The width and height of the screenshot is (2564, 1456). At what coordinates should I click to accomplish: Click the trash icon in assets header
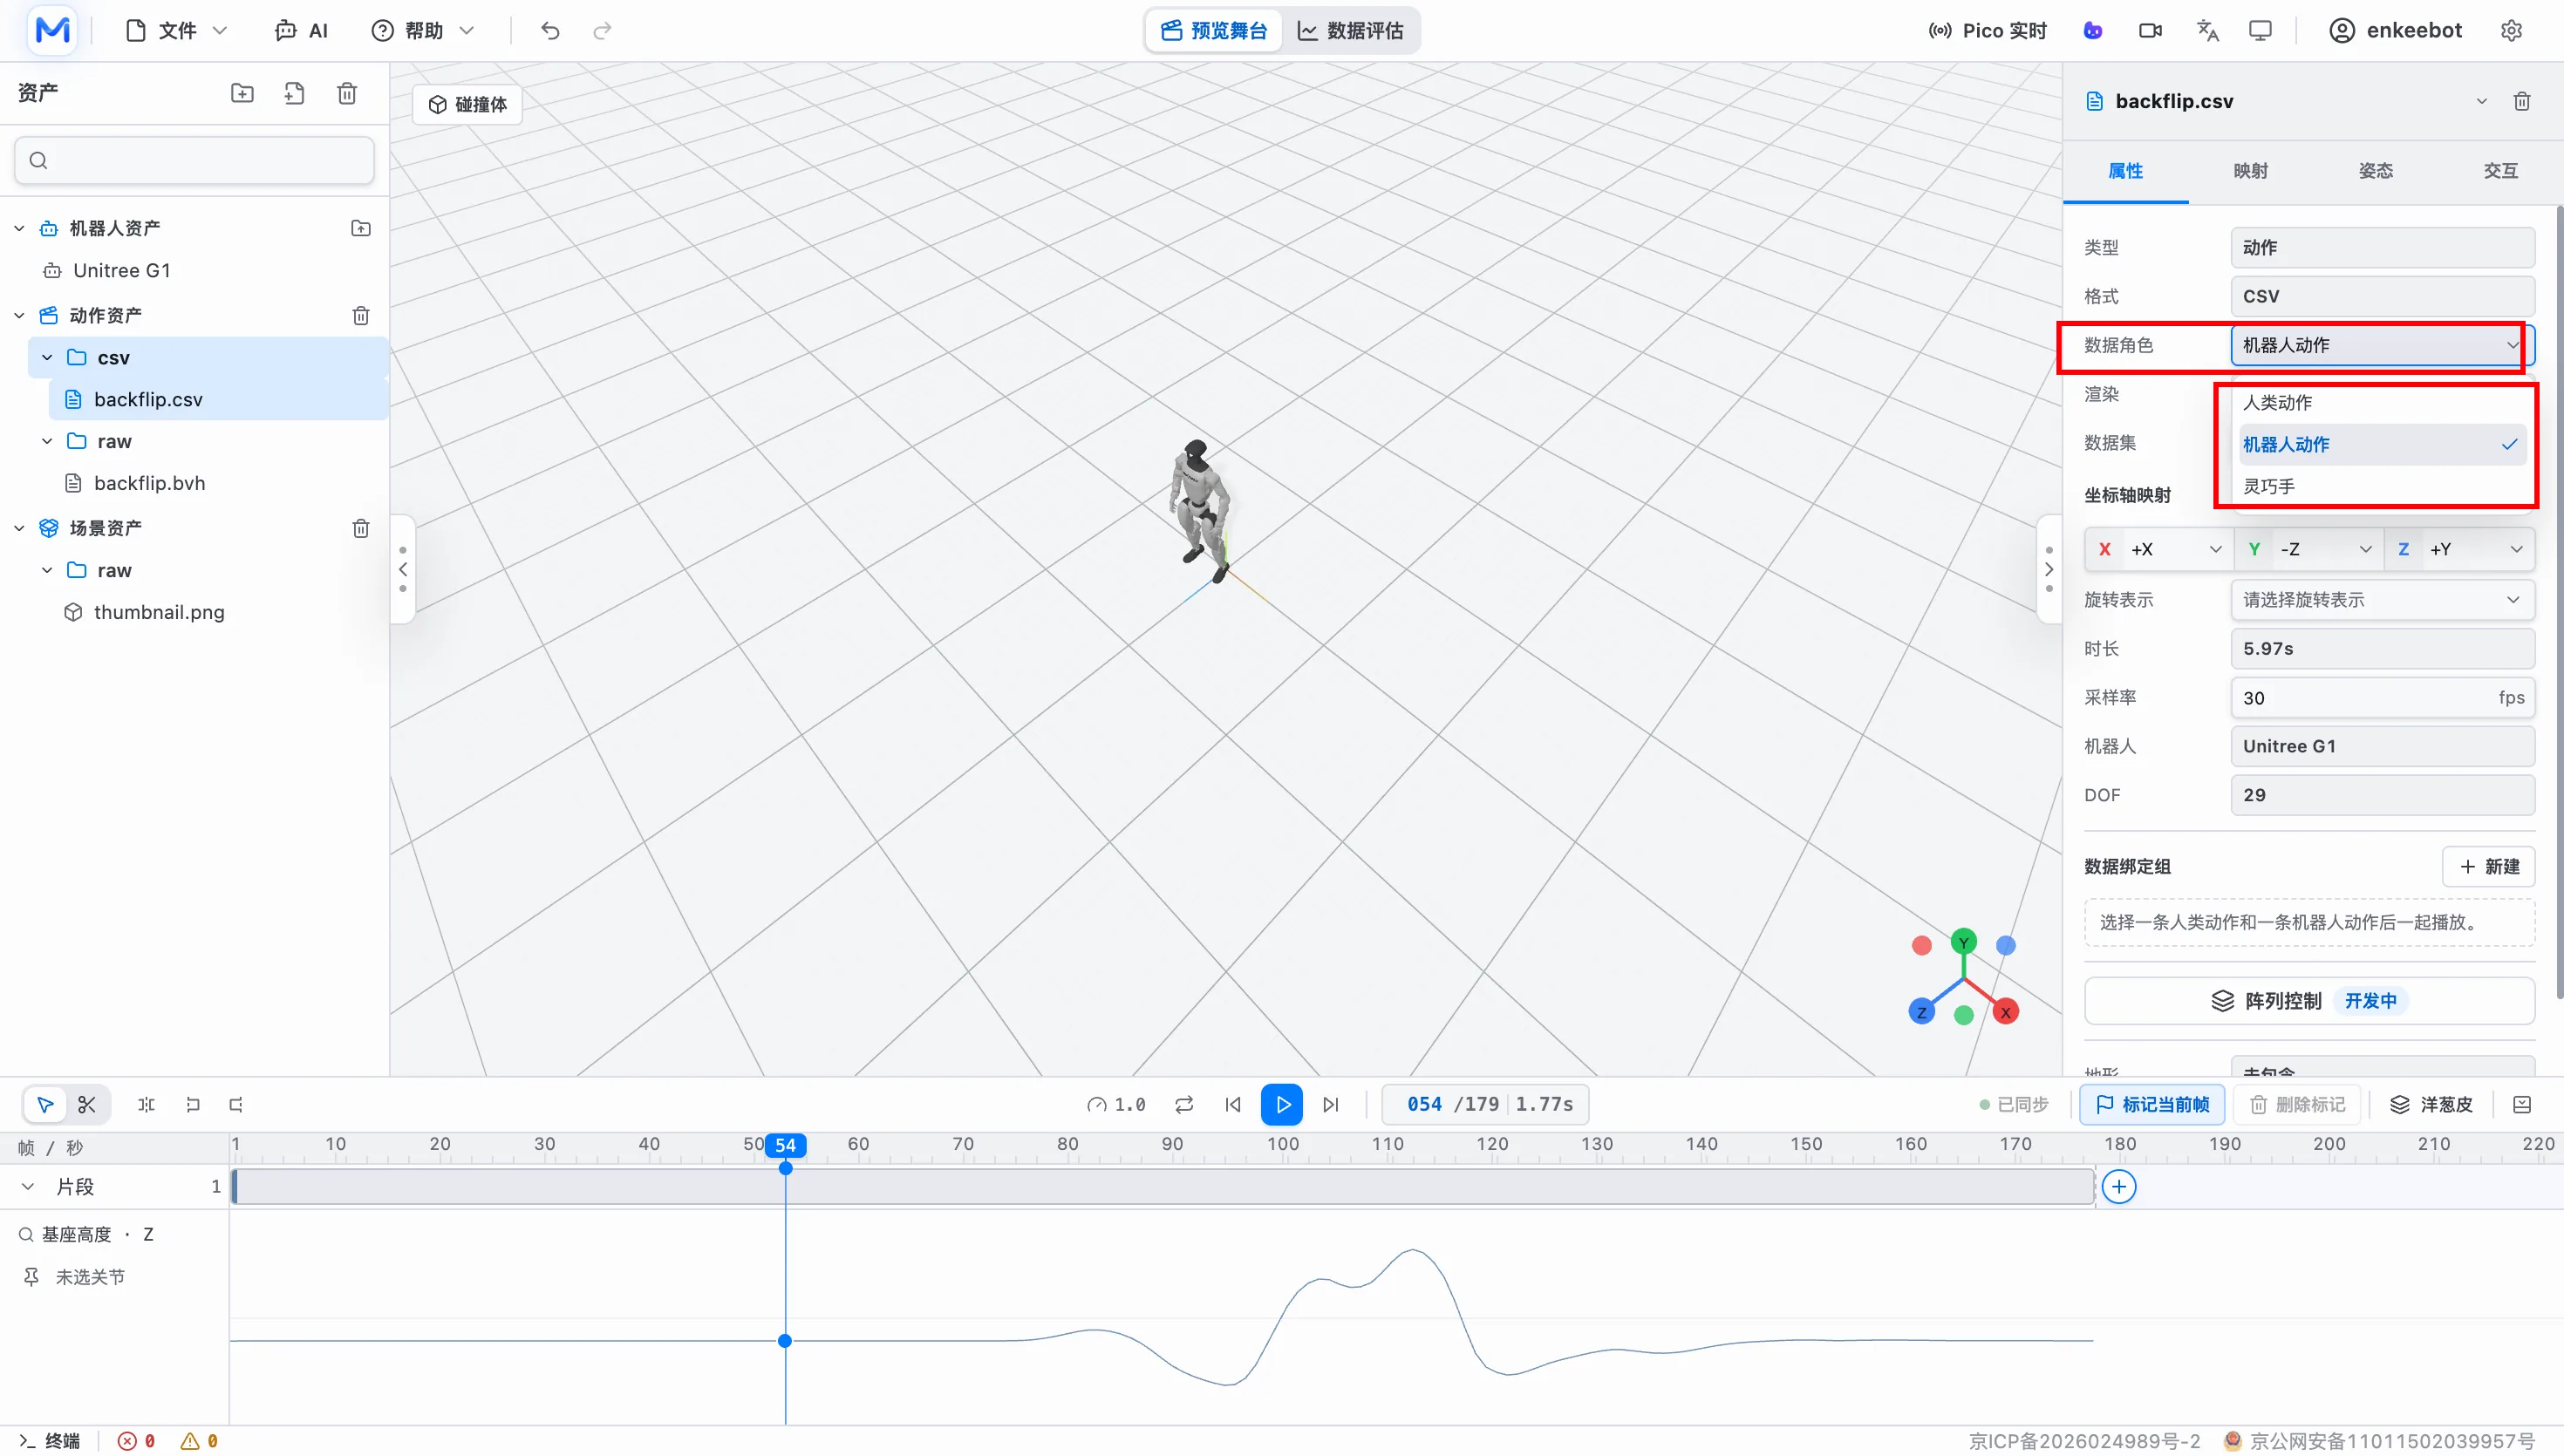click(347, 93)
